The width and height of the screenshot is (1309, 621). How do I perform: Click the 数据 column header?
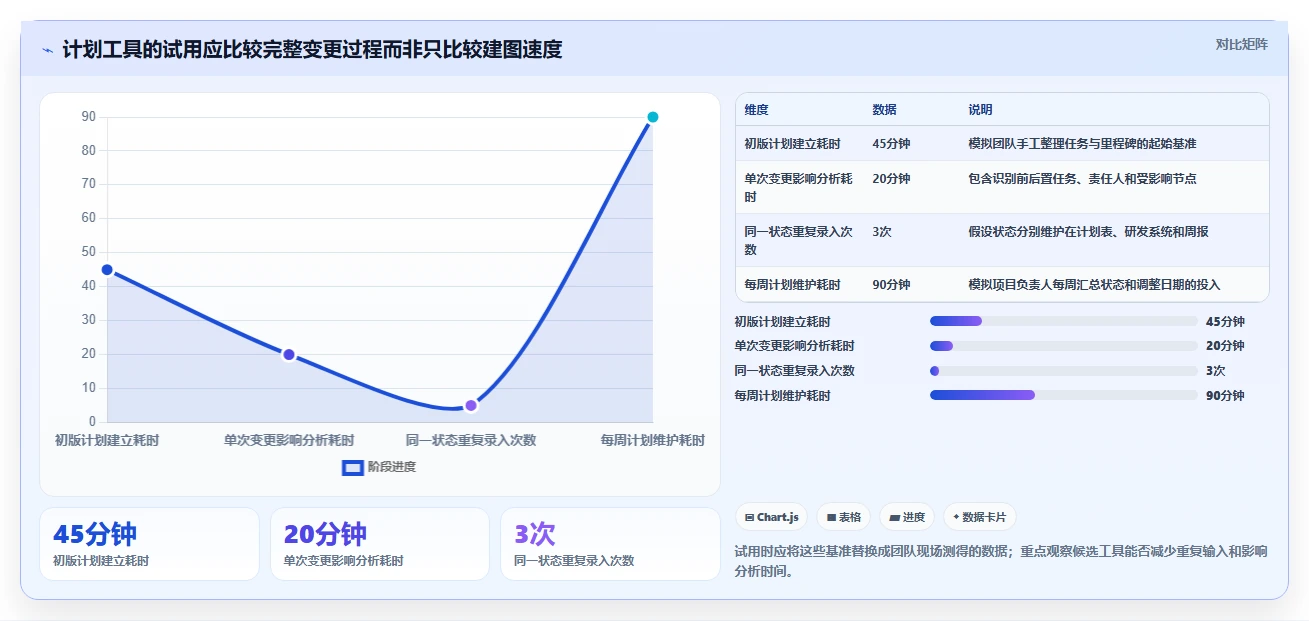click(x=885, y=110)
